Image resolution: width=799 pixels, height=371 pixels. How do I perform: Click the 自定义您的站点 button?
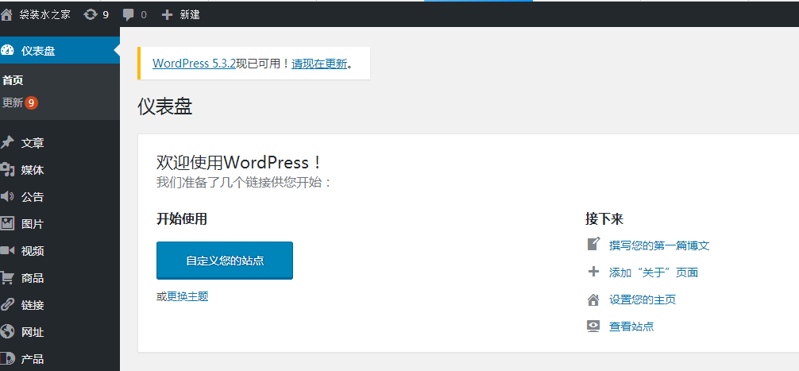coord(225,260)
